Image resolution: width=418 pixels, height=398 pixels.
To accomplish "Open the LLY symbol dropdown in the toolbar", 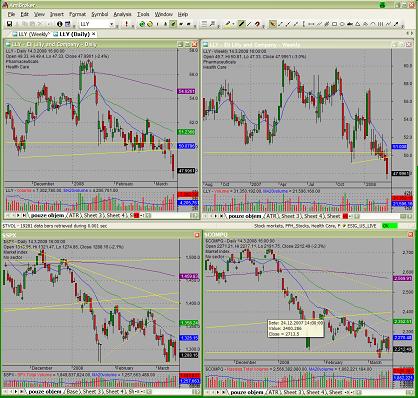I will pyautogui.click(x=112, y=24).
